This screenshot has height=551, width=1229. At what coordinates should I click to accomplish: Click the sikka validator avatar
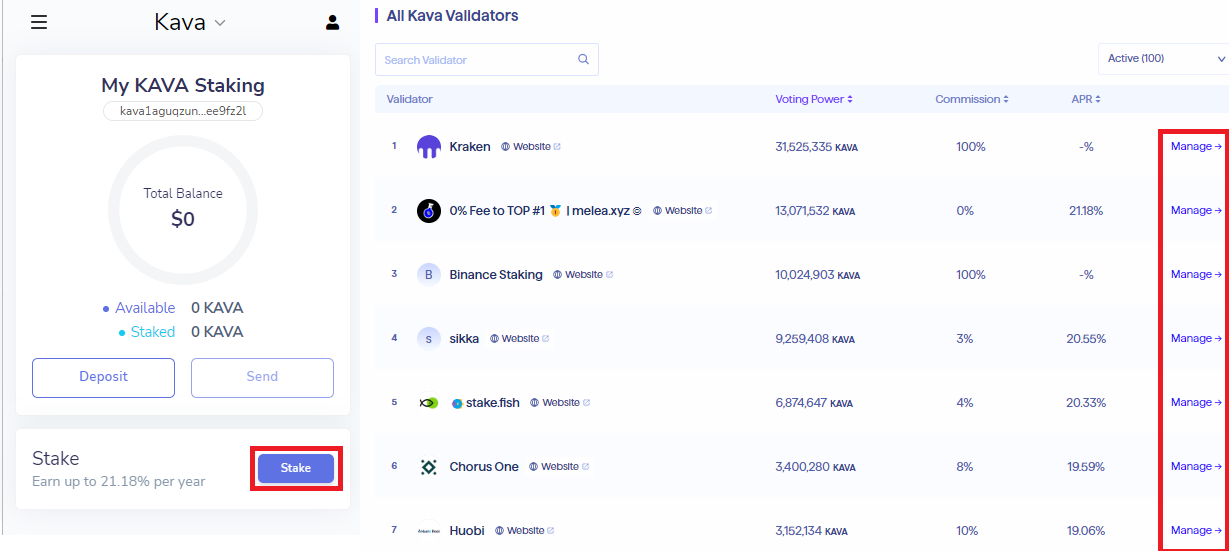coord(429,339)
